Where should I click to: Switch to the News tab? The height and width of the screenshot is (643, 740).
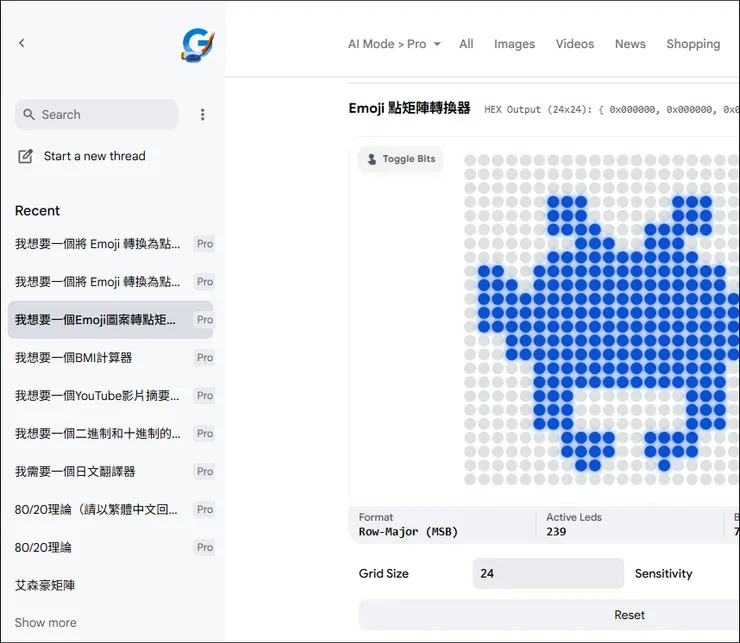coord(630,44)
